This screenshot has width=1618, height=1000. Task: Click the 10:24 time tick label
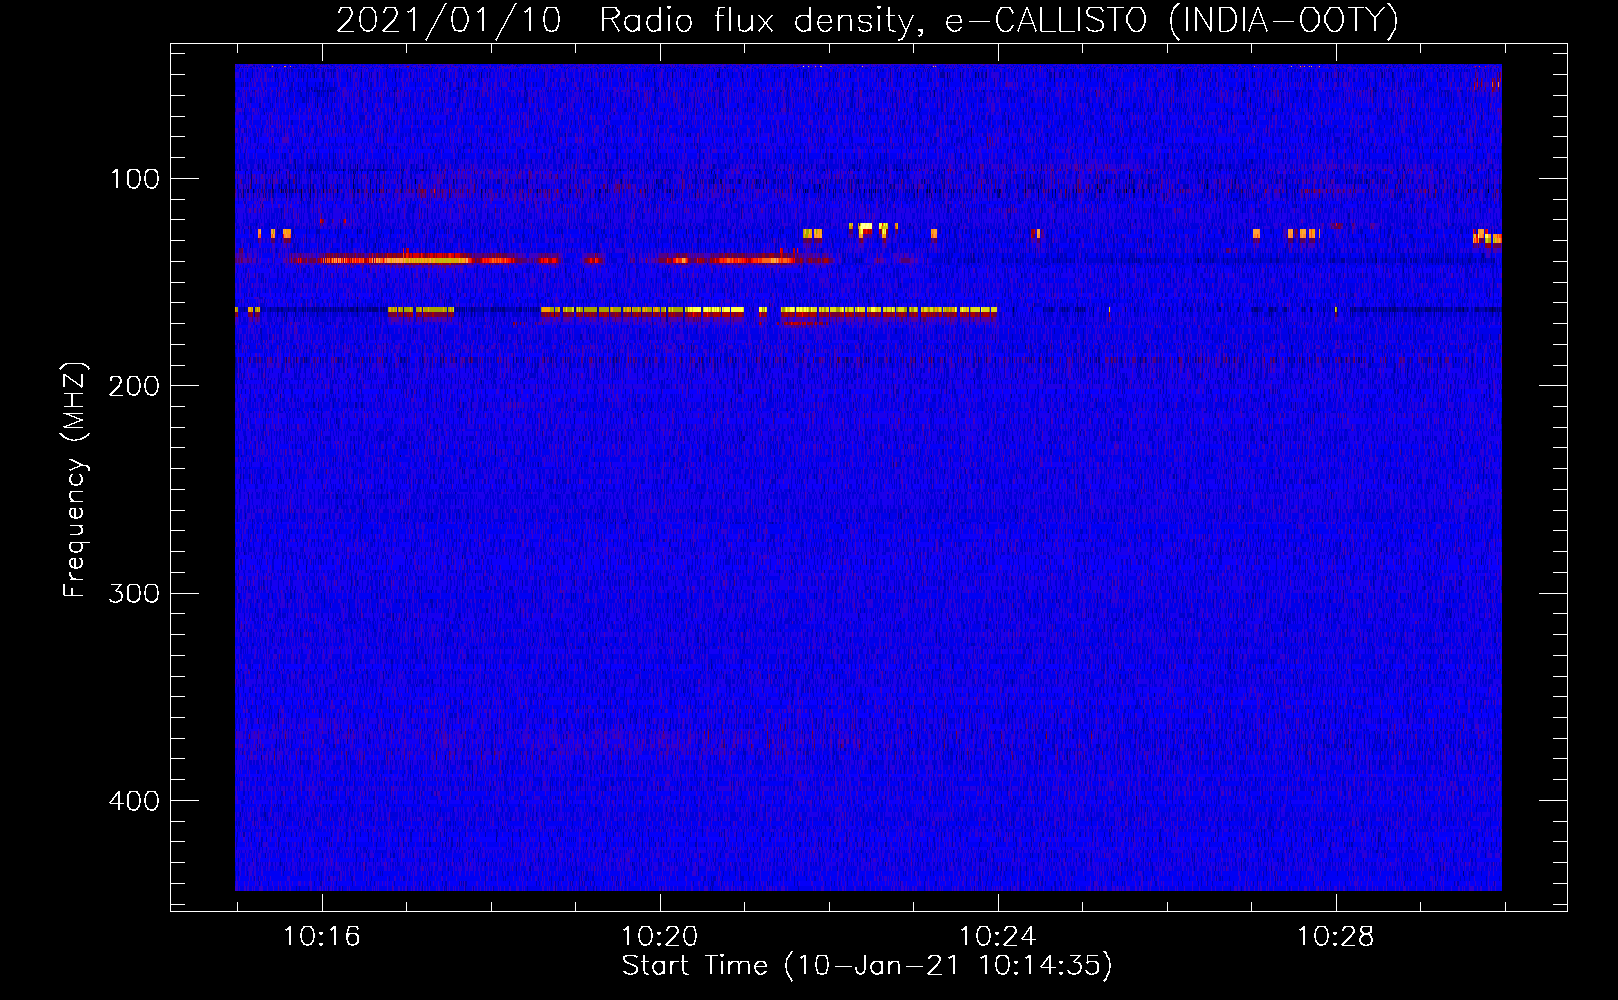pyautogui.click(x=998, y=936)
